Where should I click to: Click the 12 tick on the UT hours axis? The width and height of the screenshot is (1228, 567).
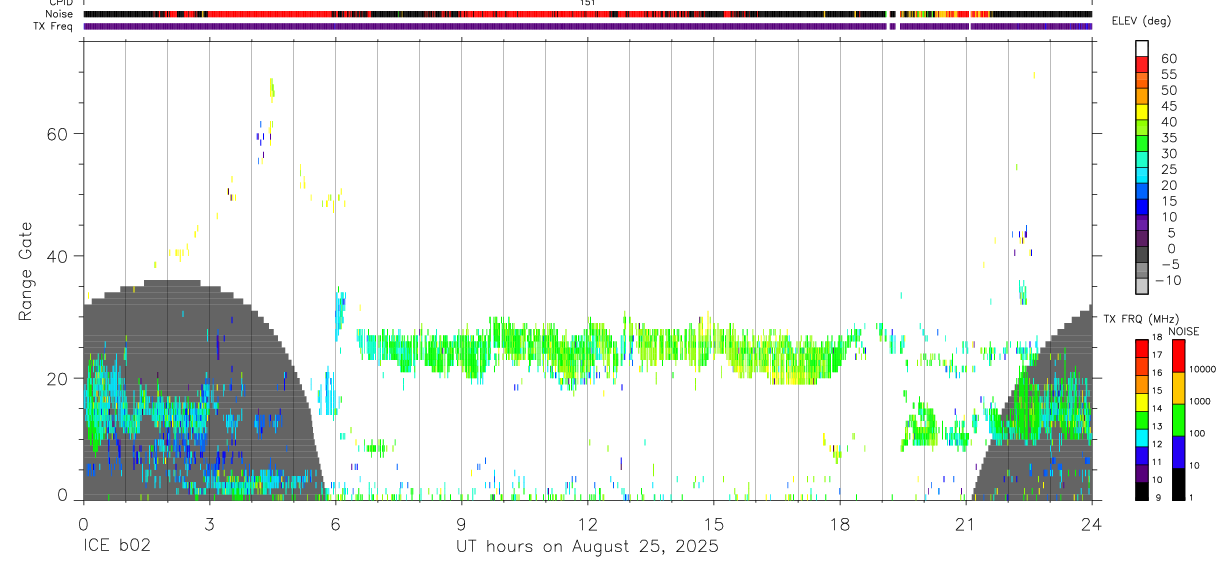(x=587, y=523)
